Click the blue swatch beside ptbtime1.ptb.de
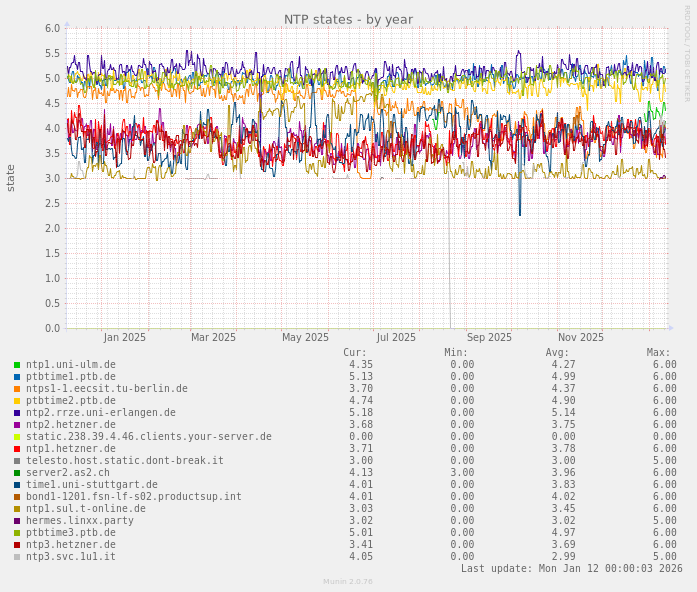 [17, 377]
